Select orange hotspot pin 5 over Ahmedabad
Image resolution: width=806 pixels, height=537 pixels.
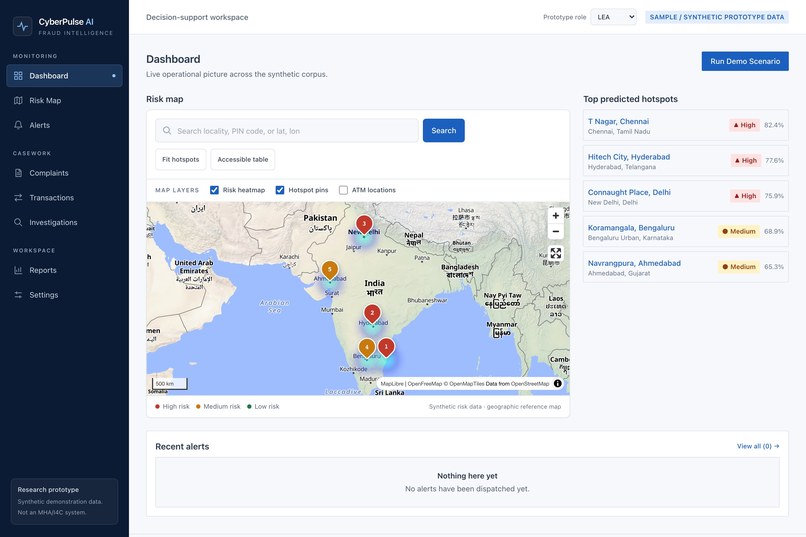coord(329,270)
